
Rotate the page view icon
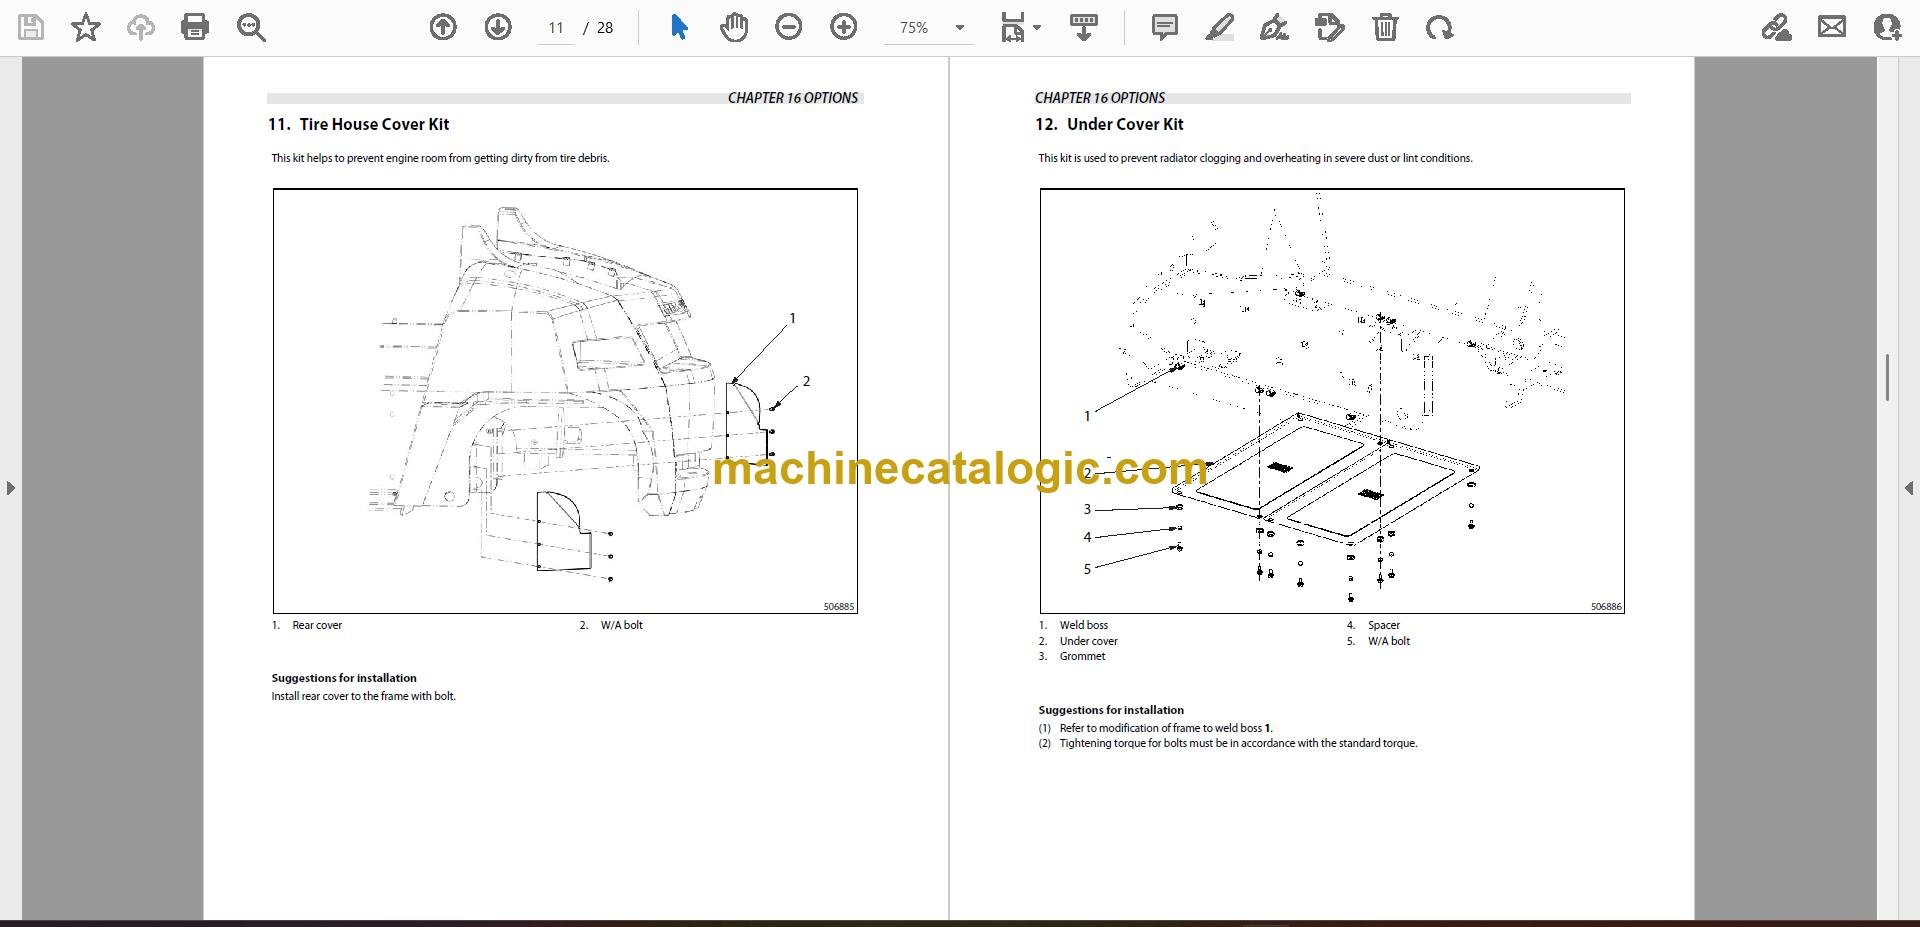1440,27
